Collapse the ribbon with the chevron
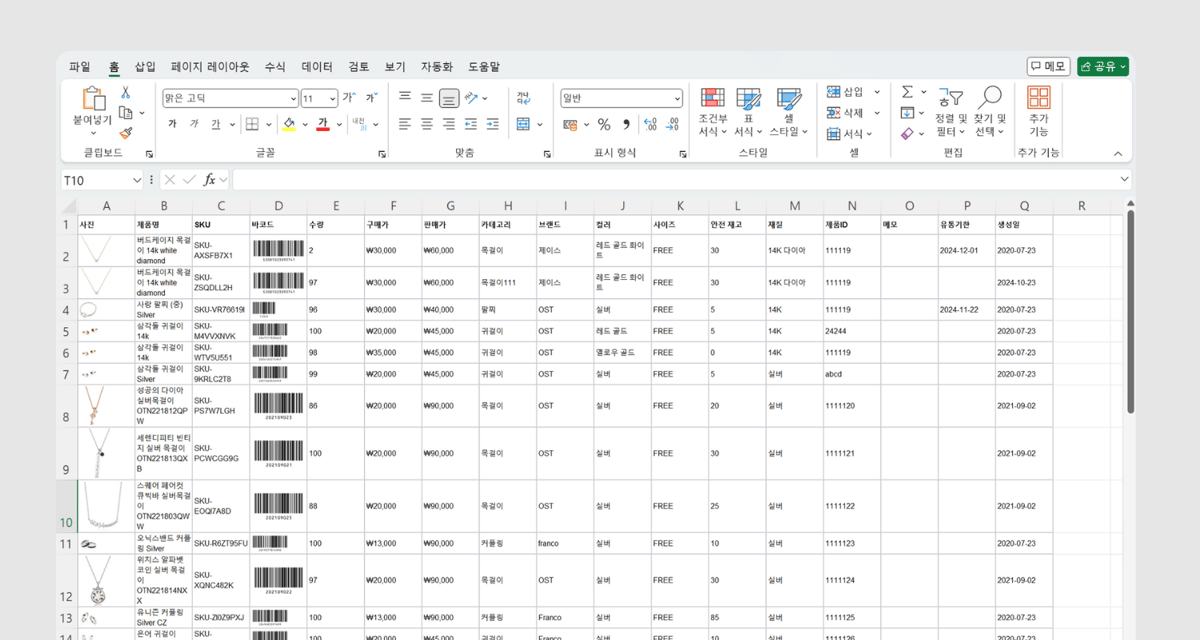This screenshot has width=1200, height=640. [x=1118, y=153]
